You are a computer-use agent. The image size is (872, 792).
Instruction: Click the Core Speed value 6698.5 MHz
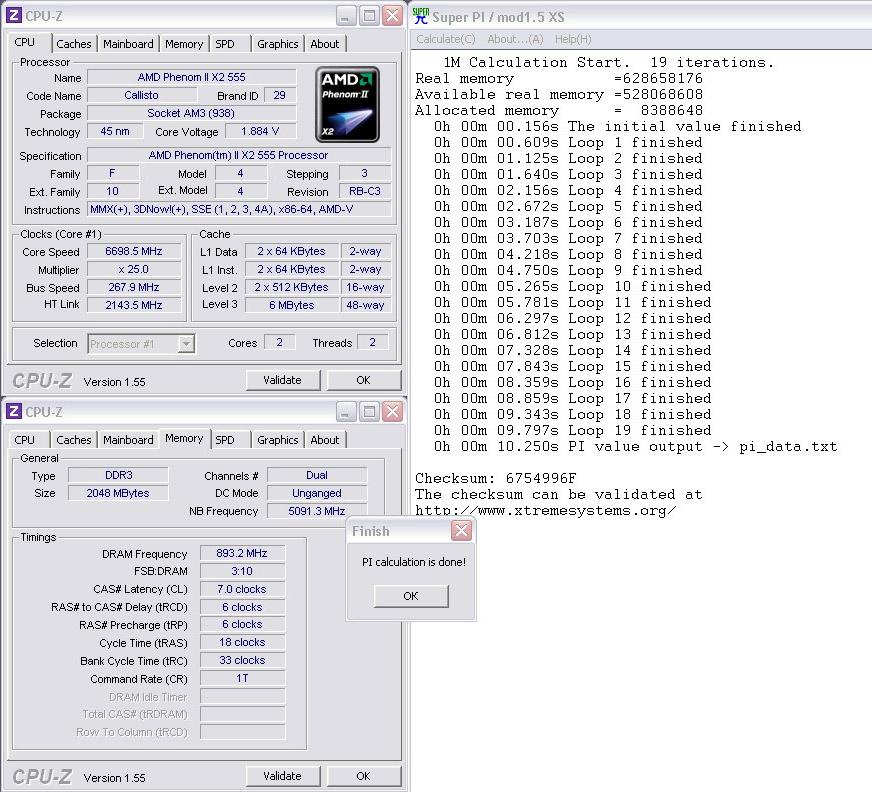pyautogui.click(x=134, y=251)
